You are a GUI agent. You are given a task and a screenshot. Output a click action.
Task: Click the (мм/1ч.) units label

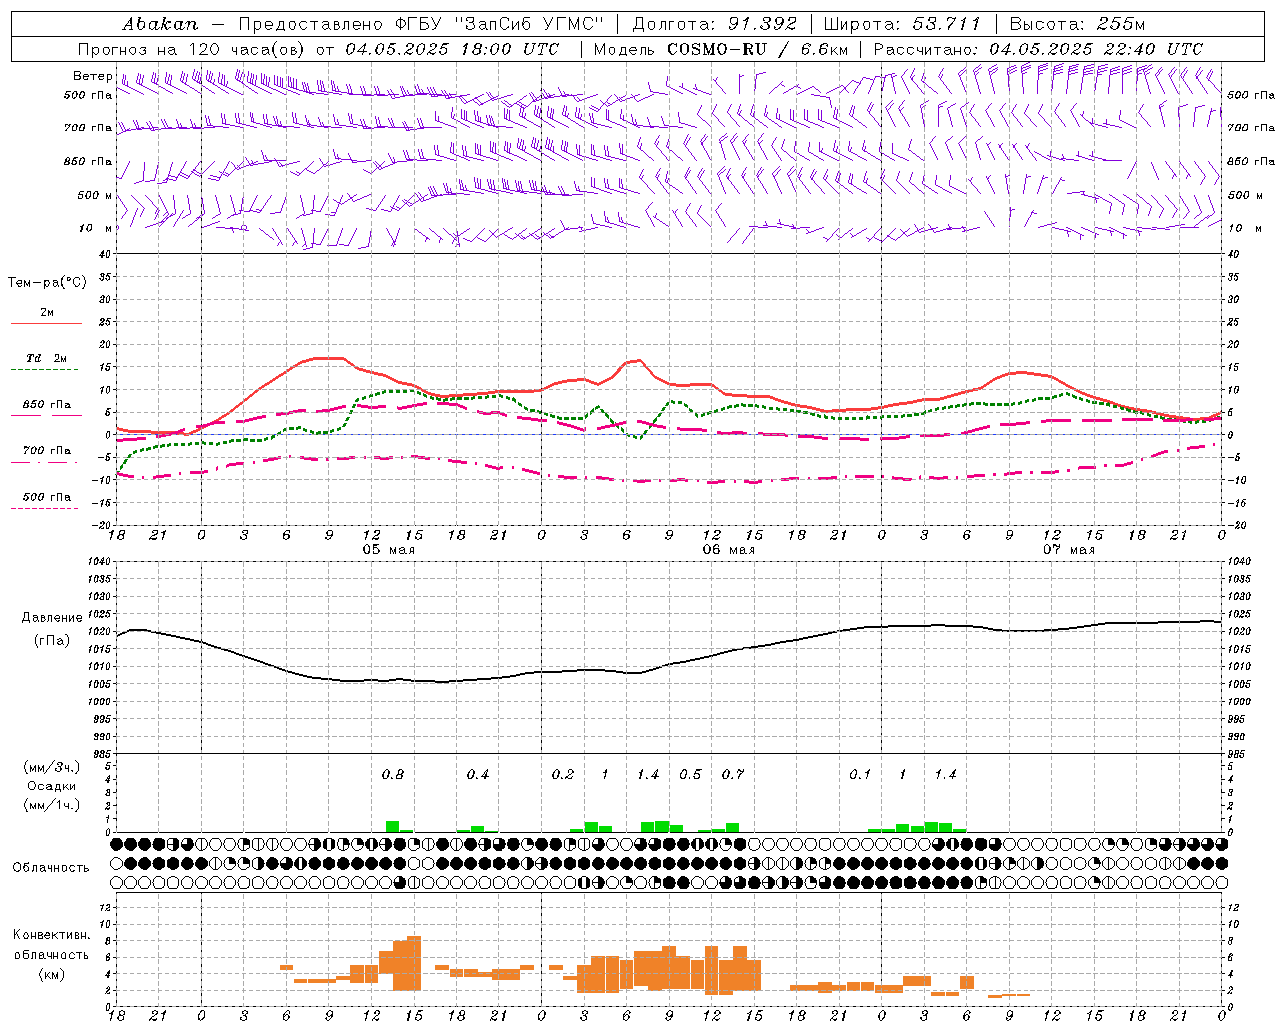pos(51,805)
